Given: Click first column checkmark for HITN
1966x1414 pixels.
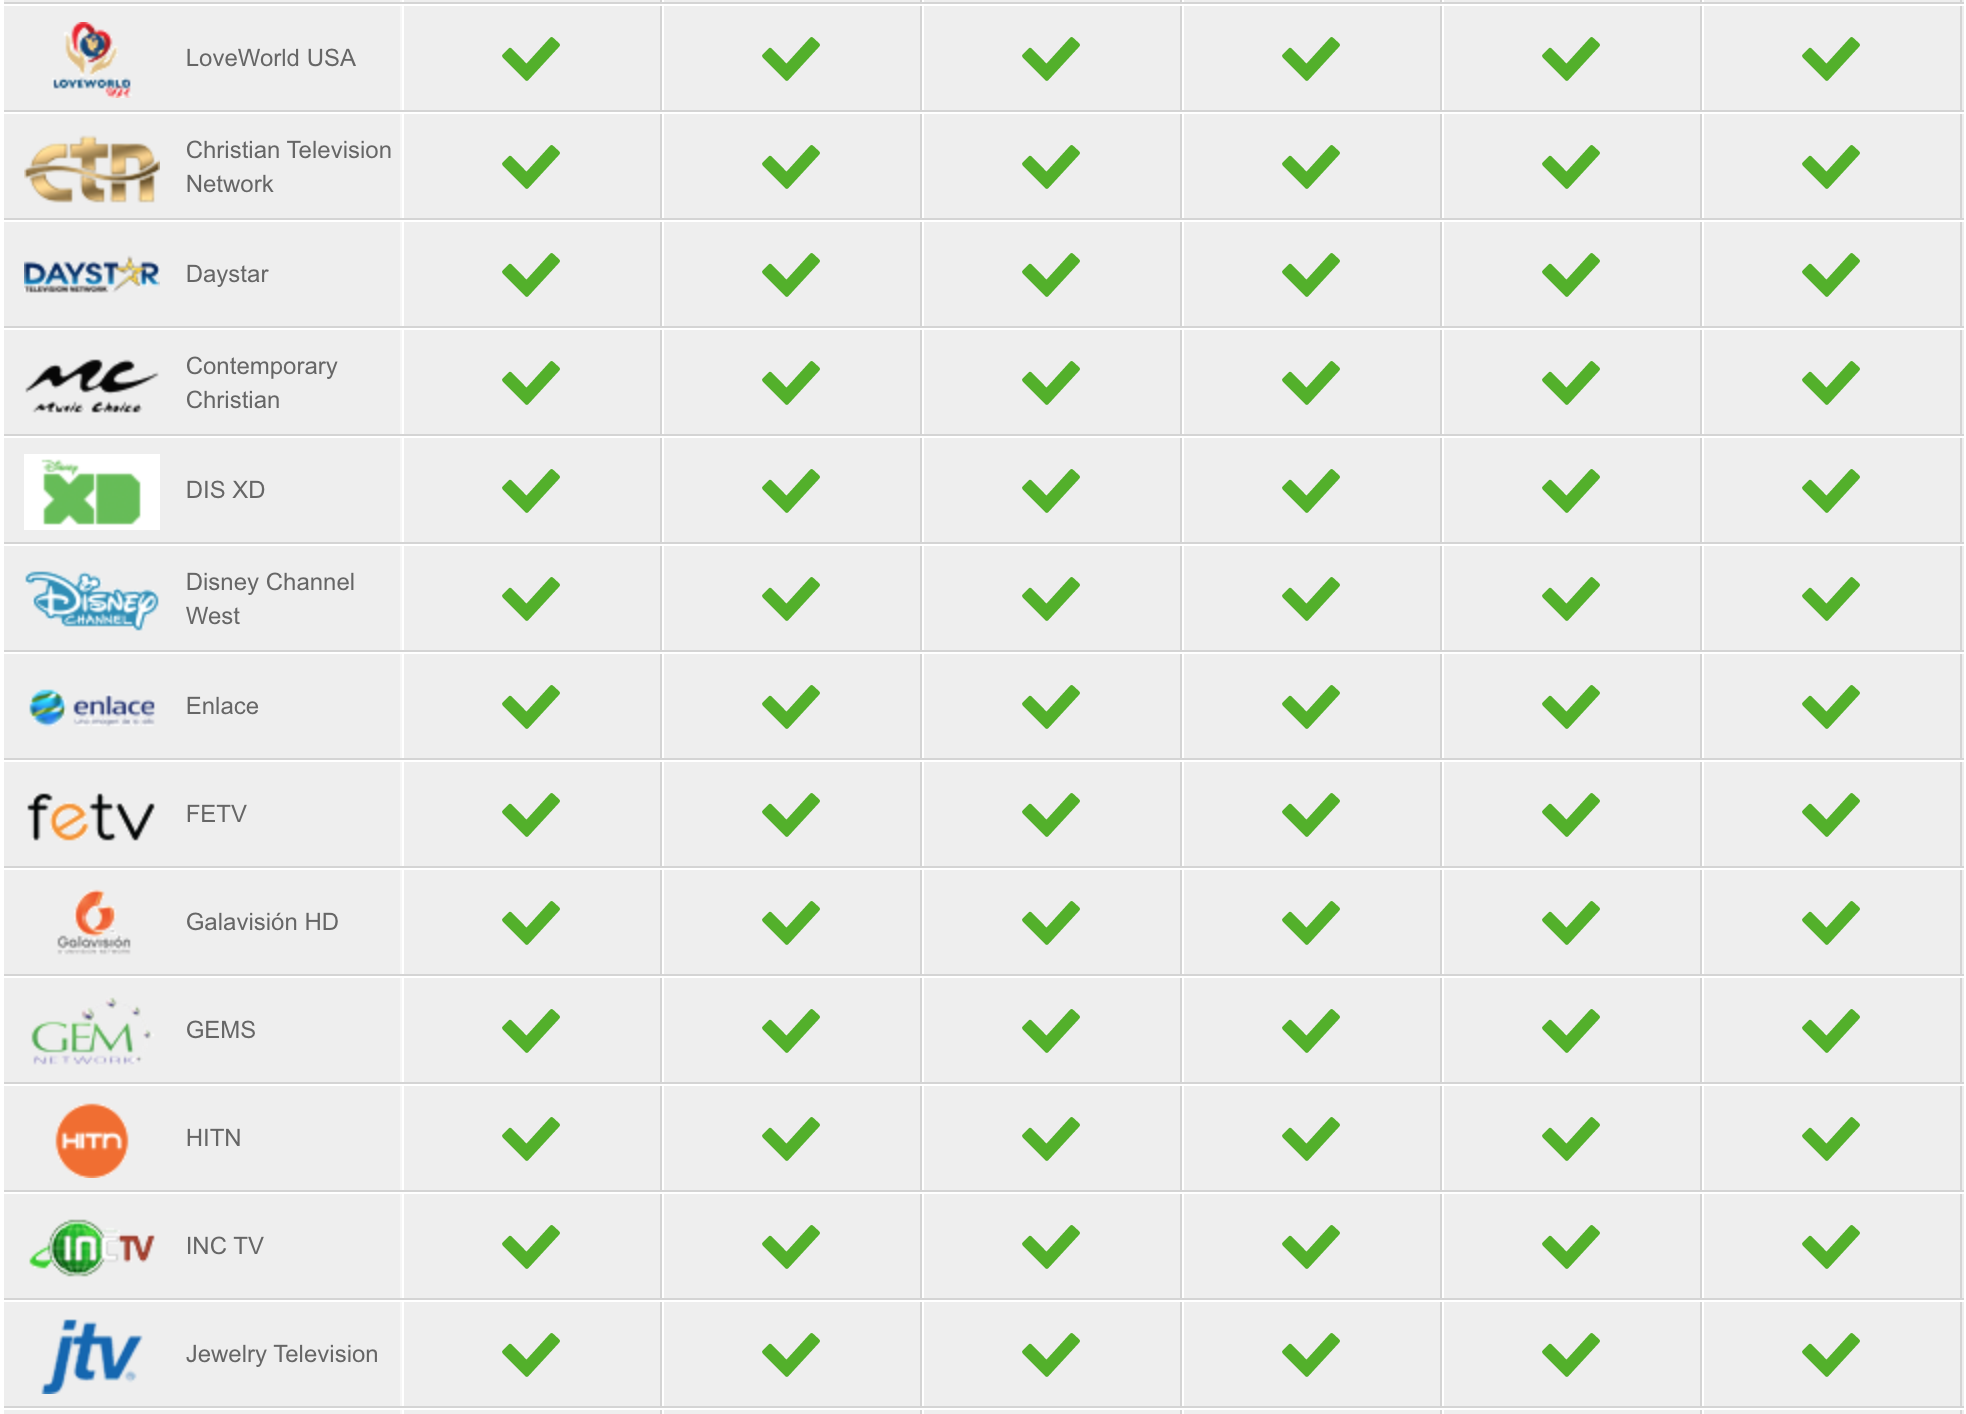Looking at the screenshot, I should click(531, 1139).
